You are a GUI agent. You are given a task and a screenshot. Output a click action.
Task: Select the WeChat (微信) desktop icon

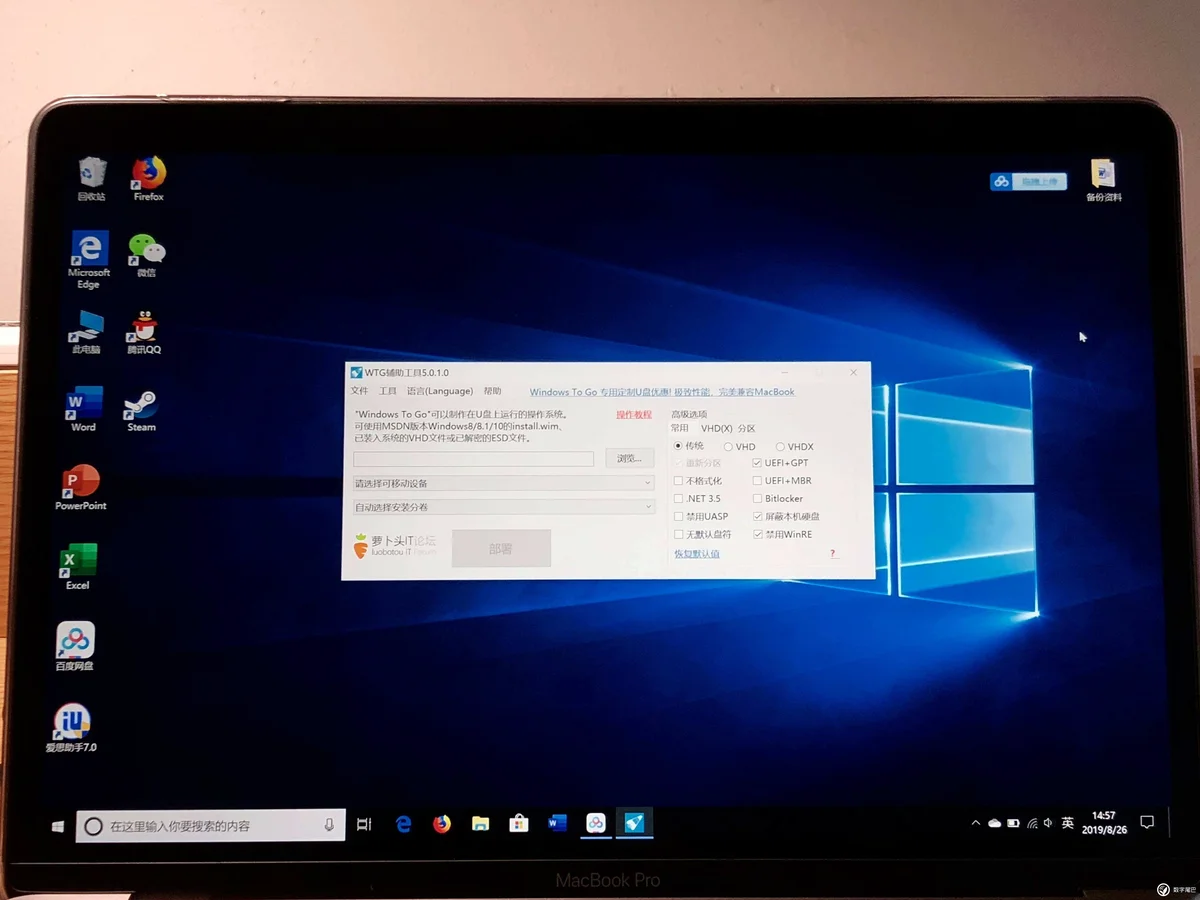[147, 256]
